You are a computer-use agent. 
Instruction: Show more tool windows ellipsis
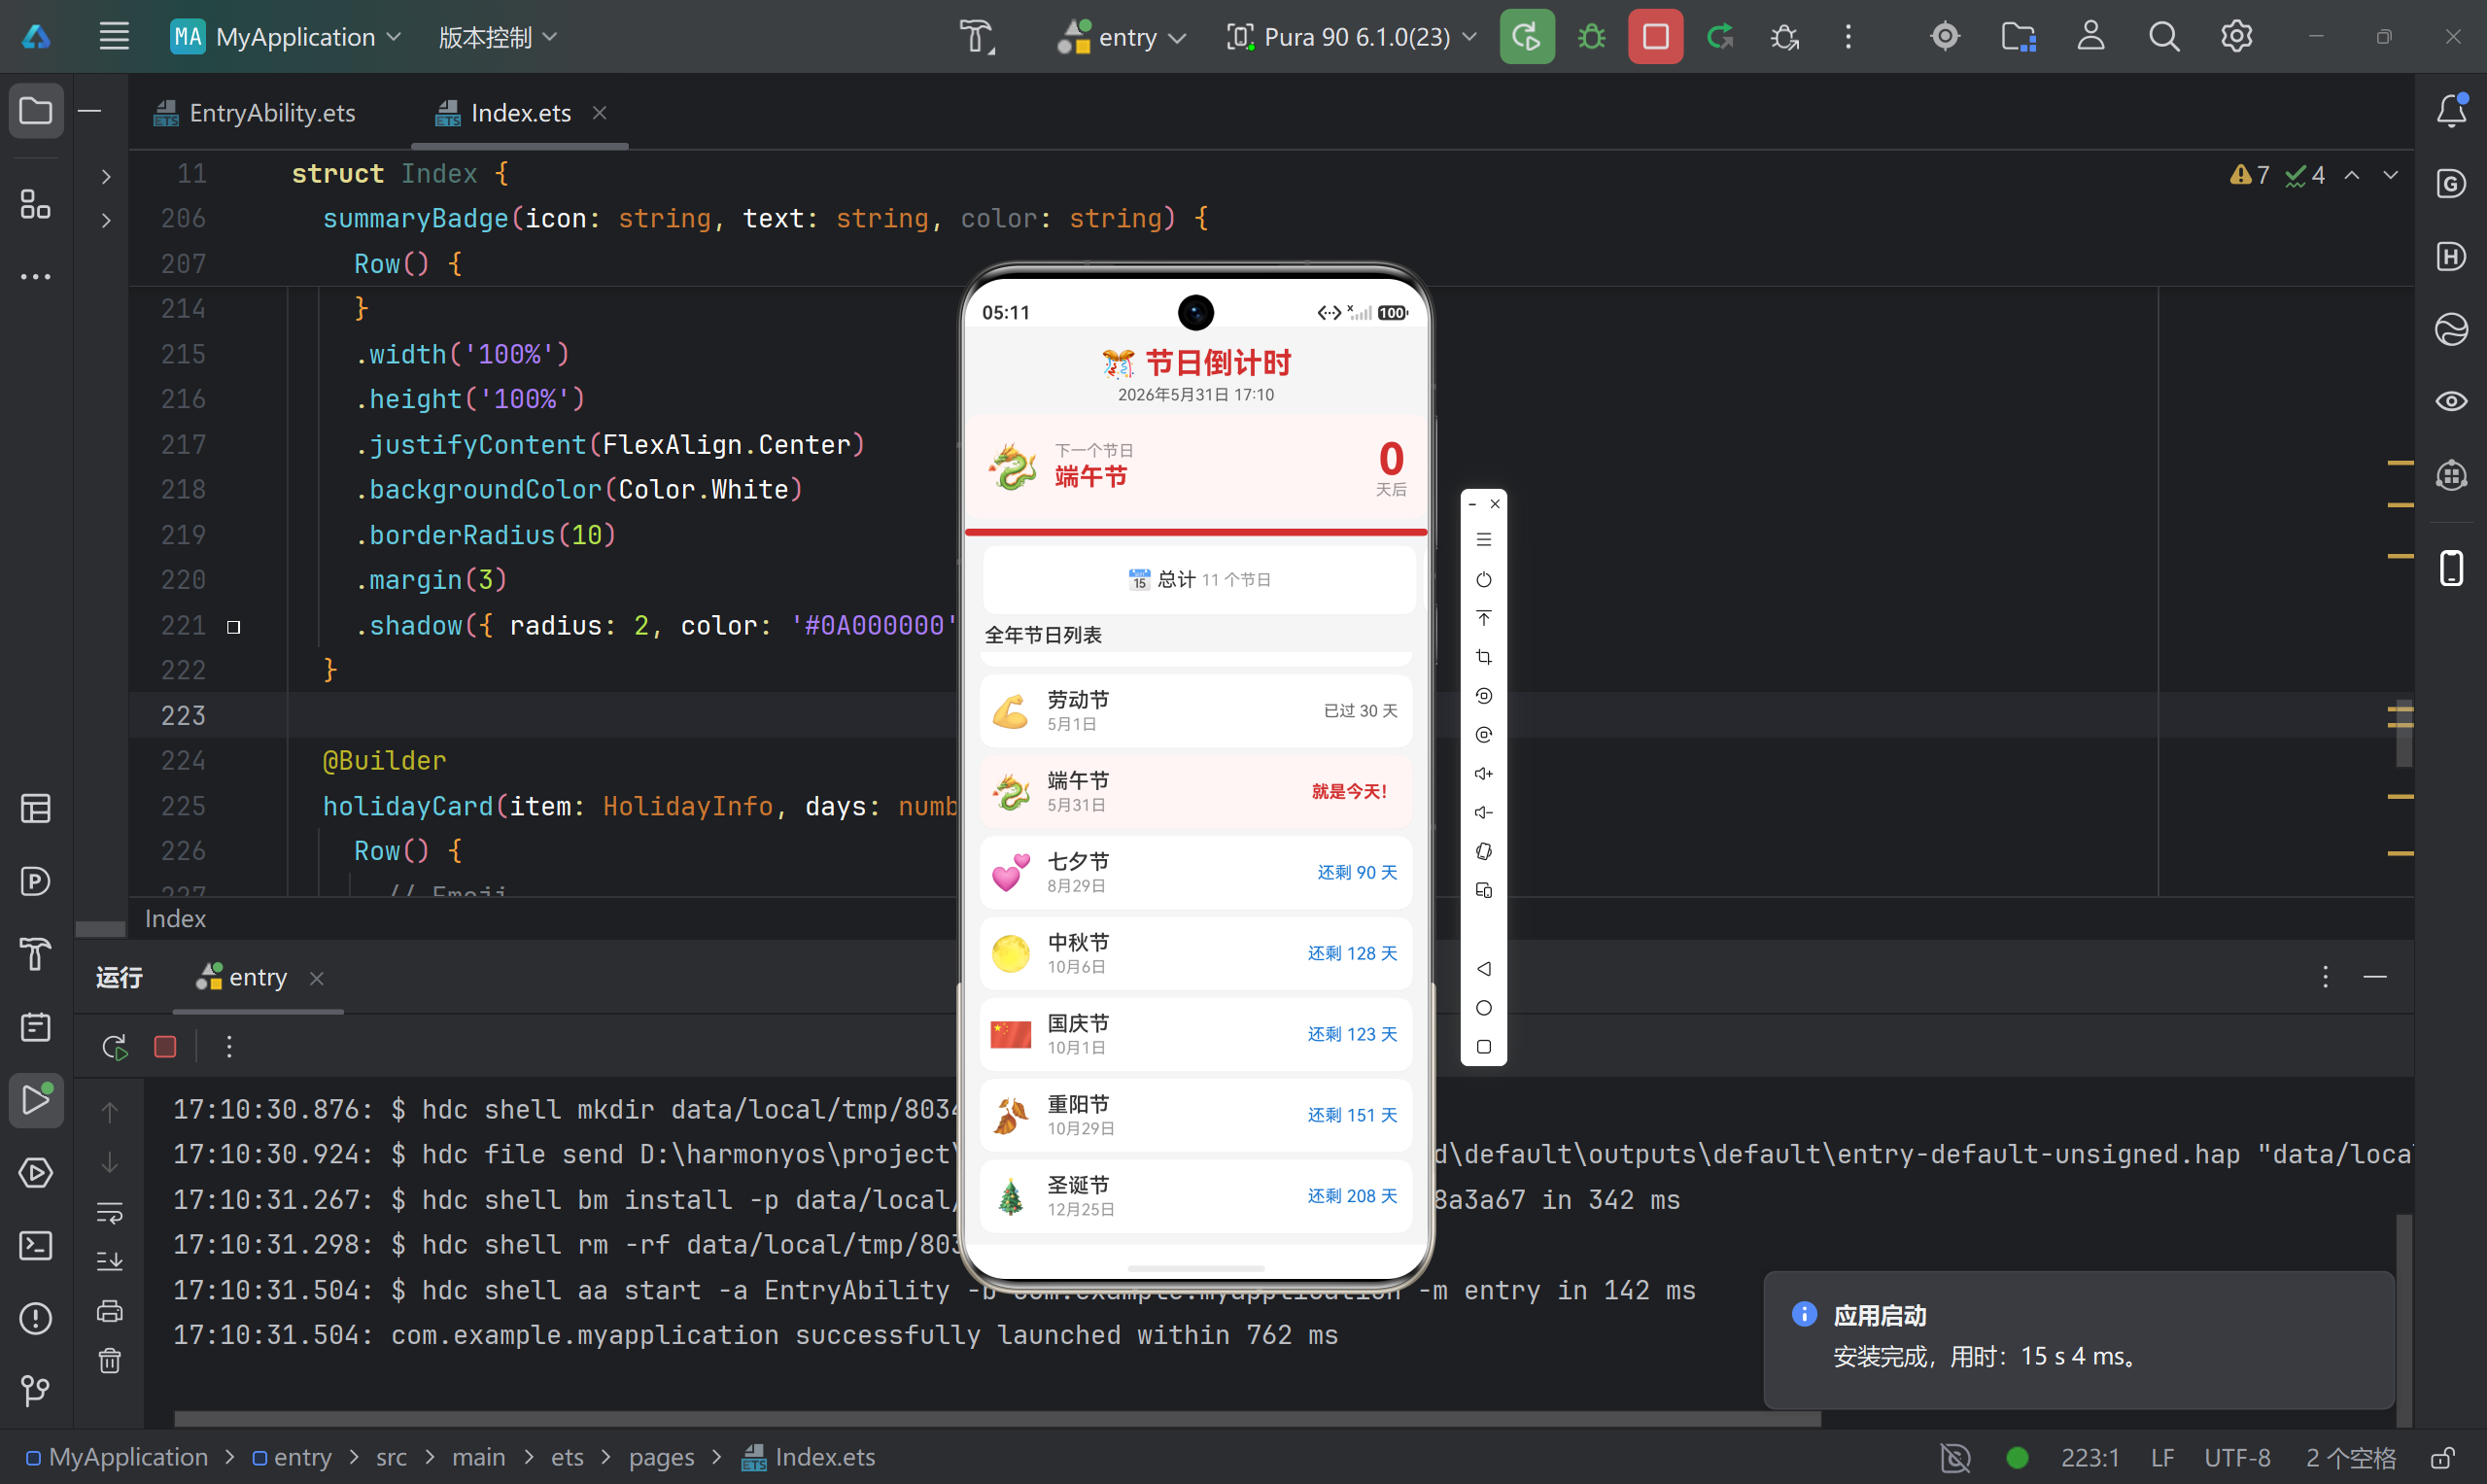click(36, 277)
